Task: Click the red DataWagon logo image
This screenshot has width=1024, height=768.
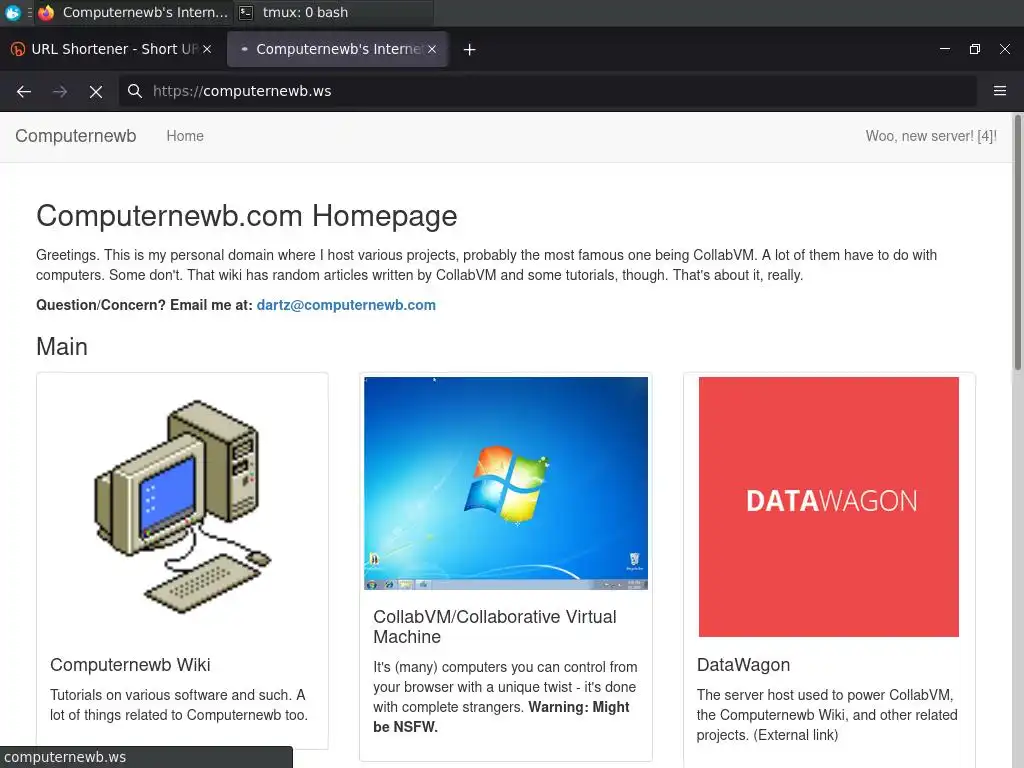Action: (829, 507)
